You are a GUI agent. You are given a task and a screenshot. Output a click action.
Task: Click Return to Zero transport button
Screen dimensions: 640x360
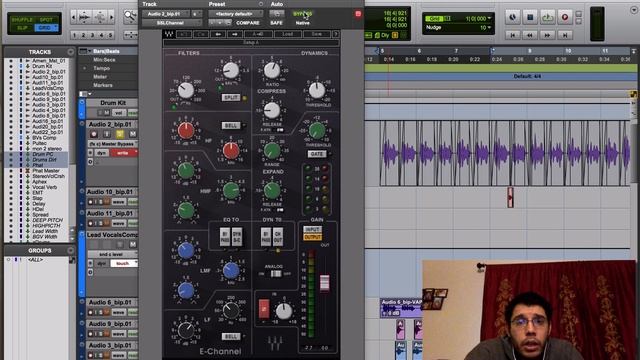512,36
